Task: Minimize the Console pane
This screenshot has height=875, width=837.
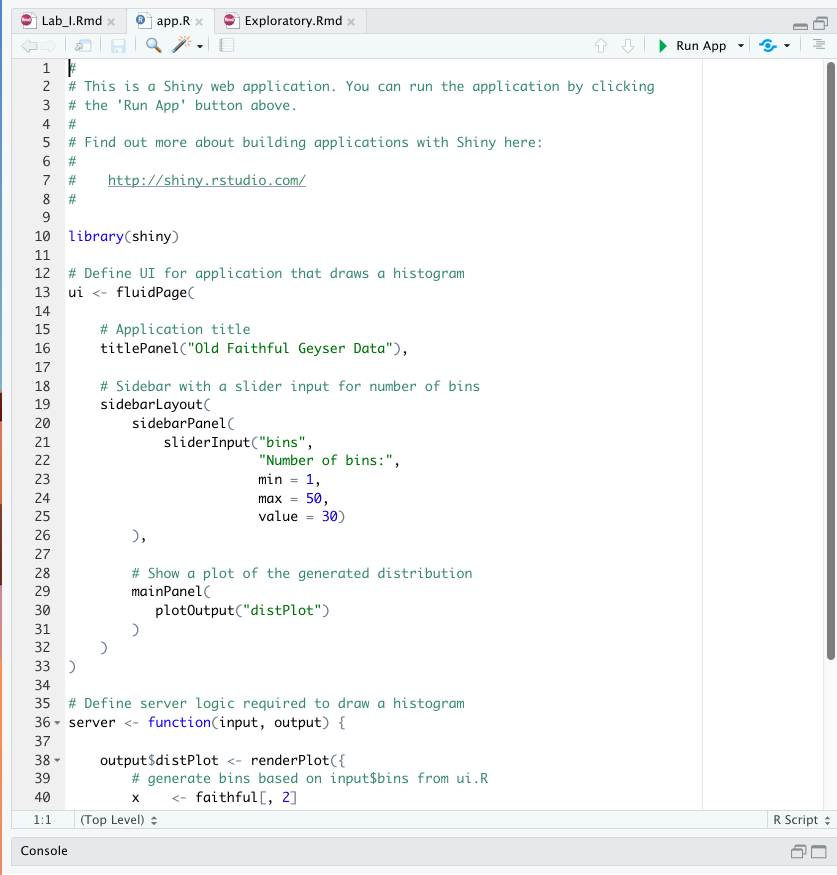Action: 798,851
